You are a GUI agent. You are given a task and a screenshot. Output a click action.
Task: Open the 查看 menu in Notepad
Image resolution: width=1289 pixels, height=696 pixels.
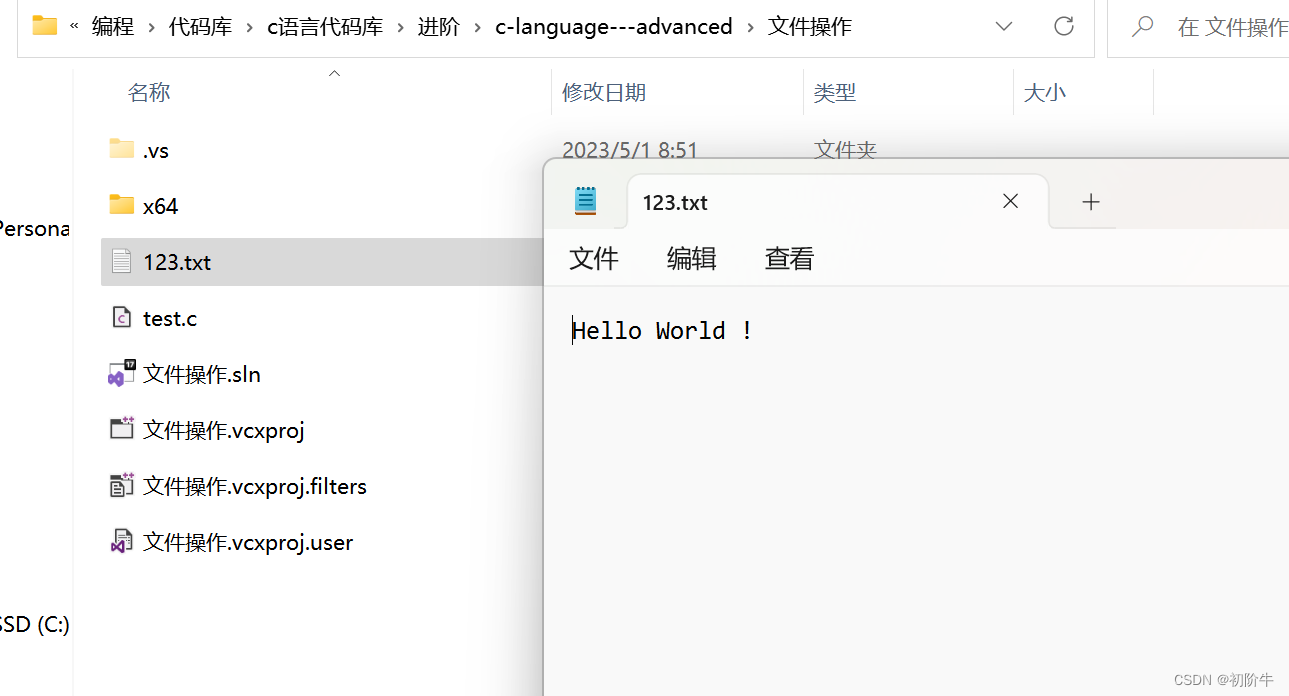click(x=790, y=259)
